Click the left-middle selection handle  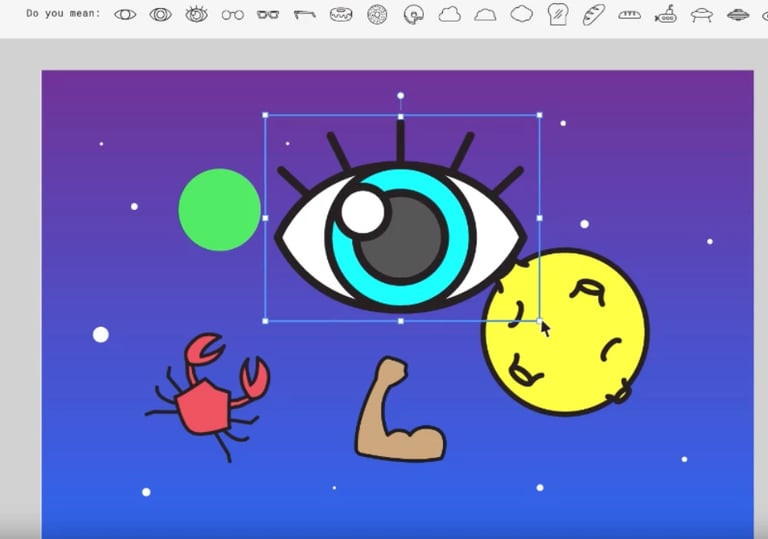tap(265, 218)
